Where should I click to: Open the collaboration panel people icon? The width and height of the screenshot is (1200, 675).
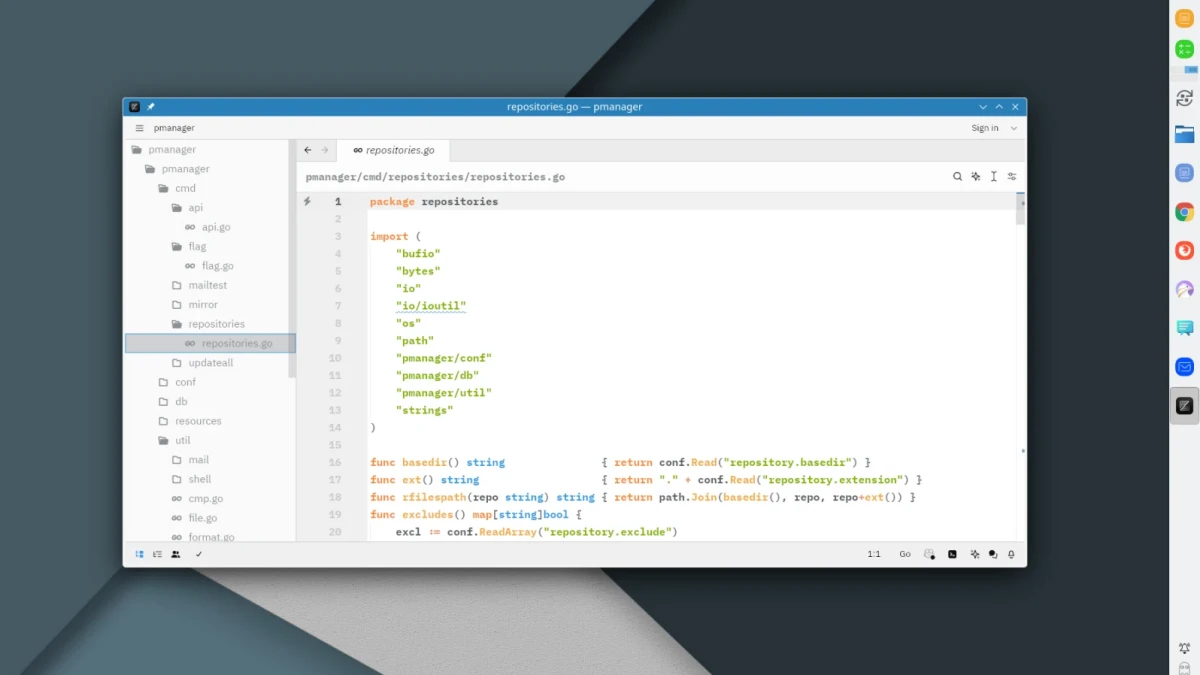pyautogui.click(x=176, y=554)
